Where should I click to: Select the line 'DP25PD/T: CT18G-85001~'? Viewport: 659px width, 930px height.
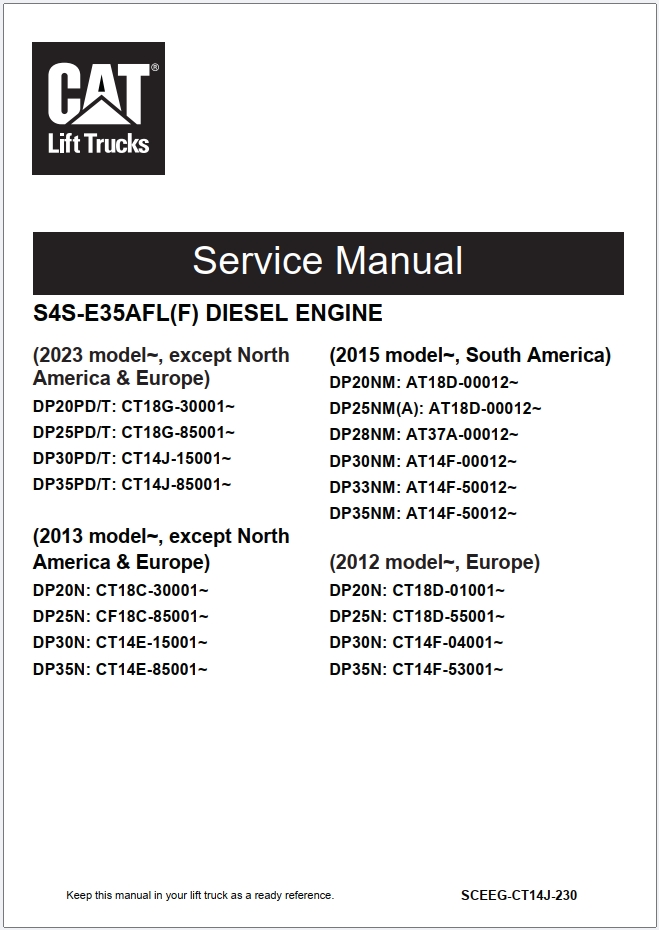coord(133,433)
